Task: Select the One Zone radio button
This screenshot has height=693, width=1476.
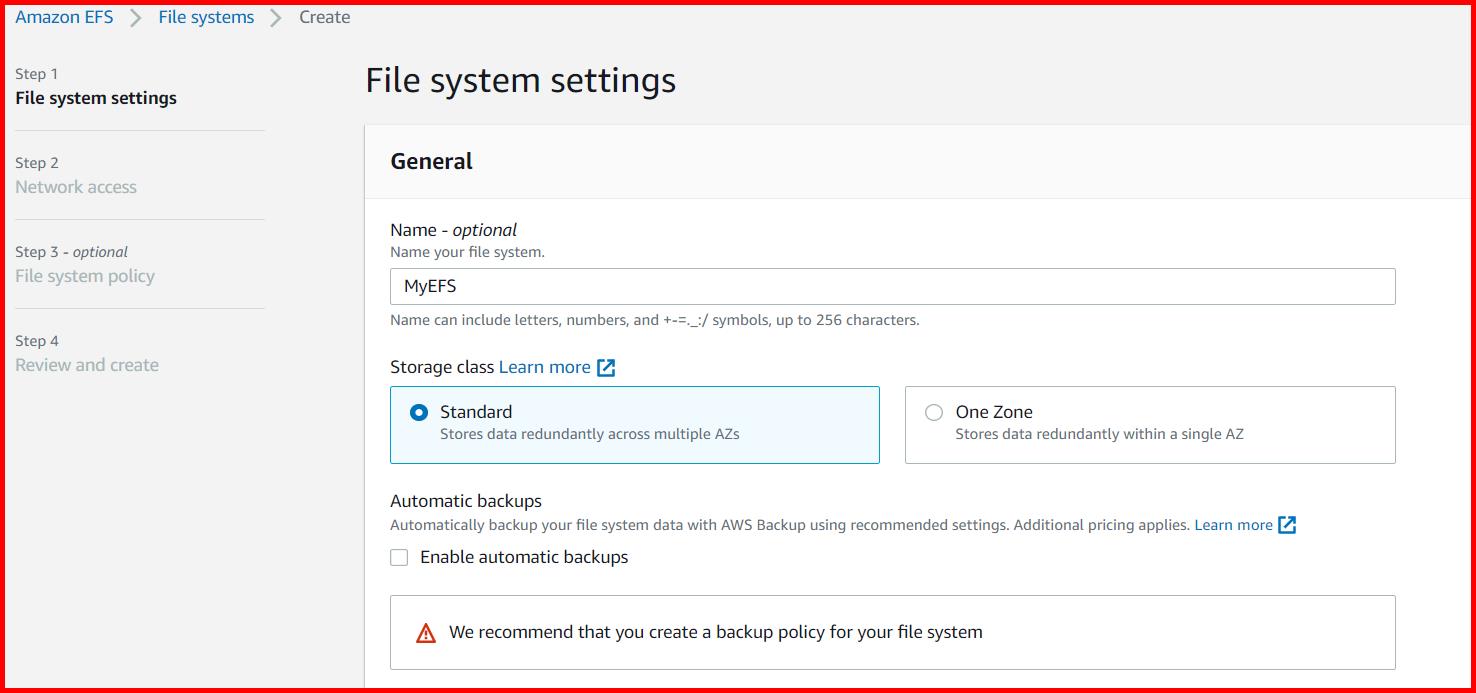Action: (934, 411)
